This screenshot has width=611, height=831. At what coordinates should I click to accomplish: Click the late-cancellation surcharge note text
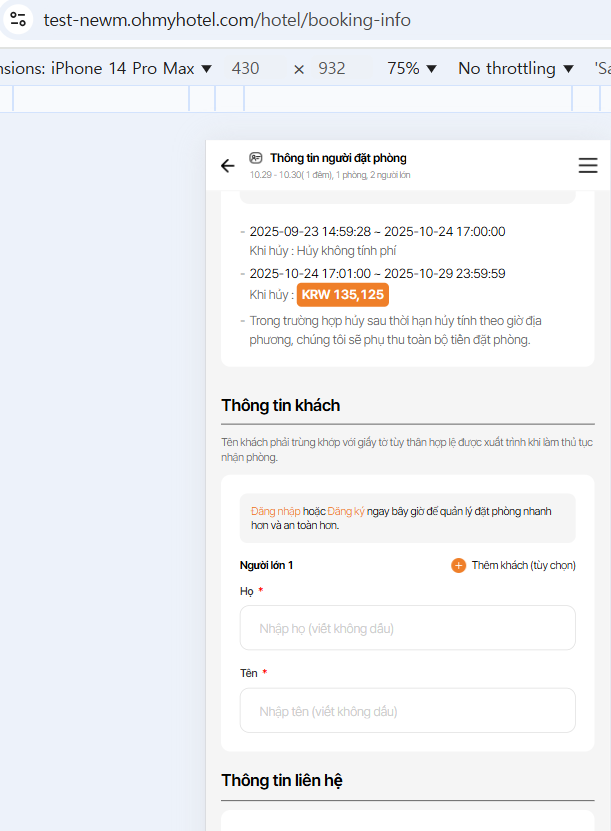[395, 330]
